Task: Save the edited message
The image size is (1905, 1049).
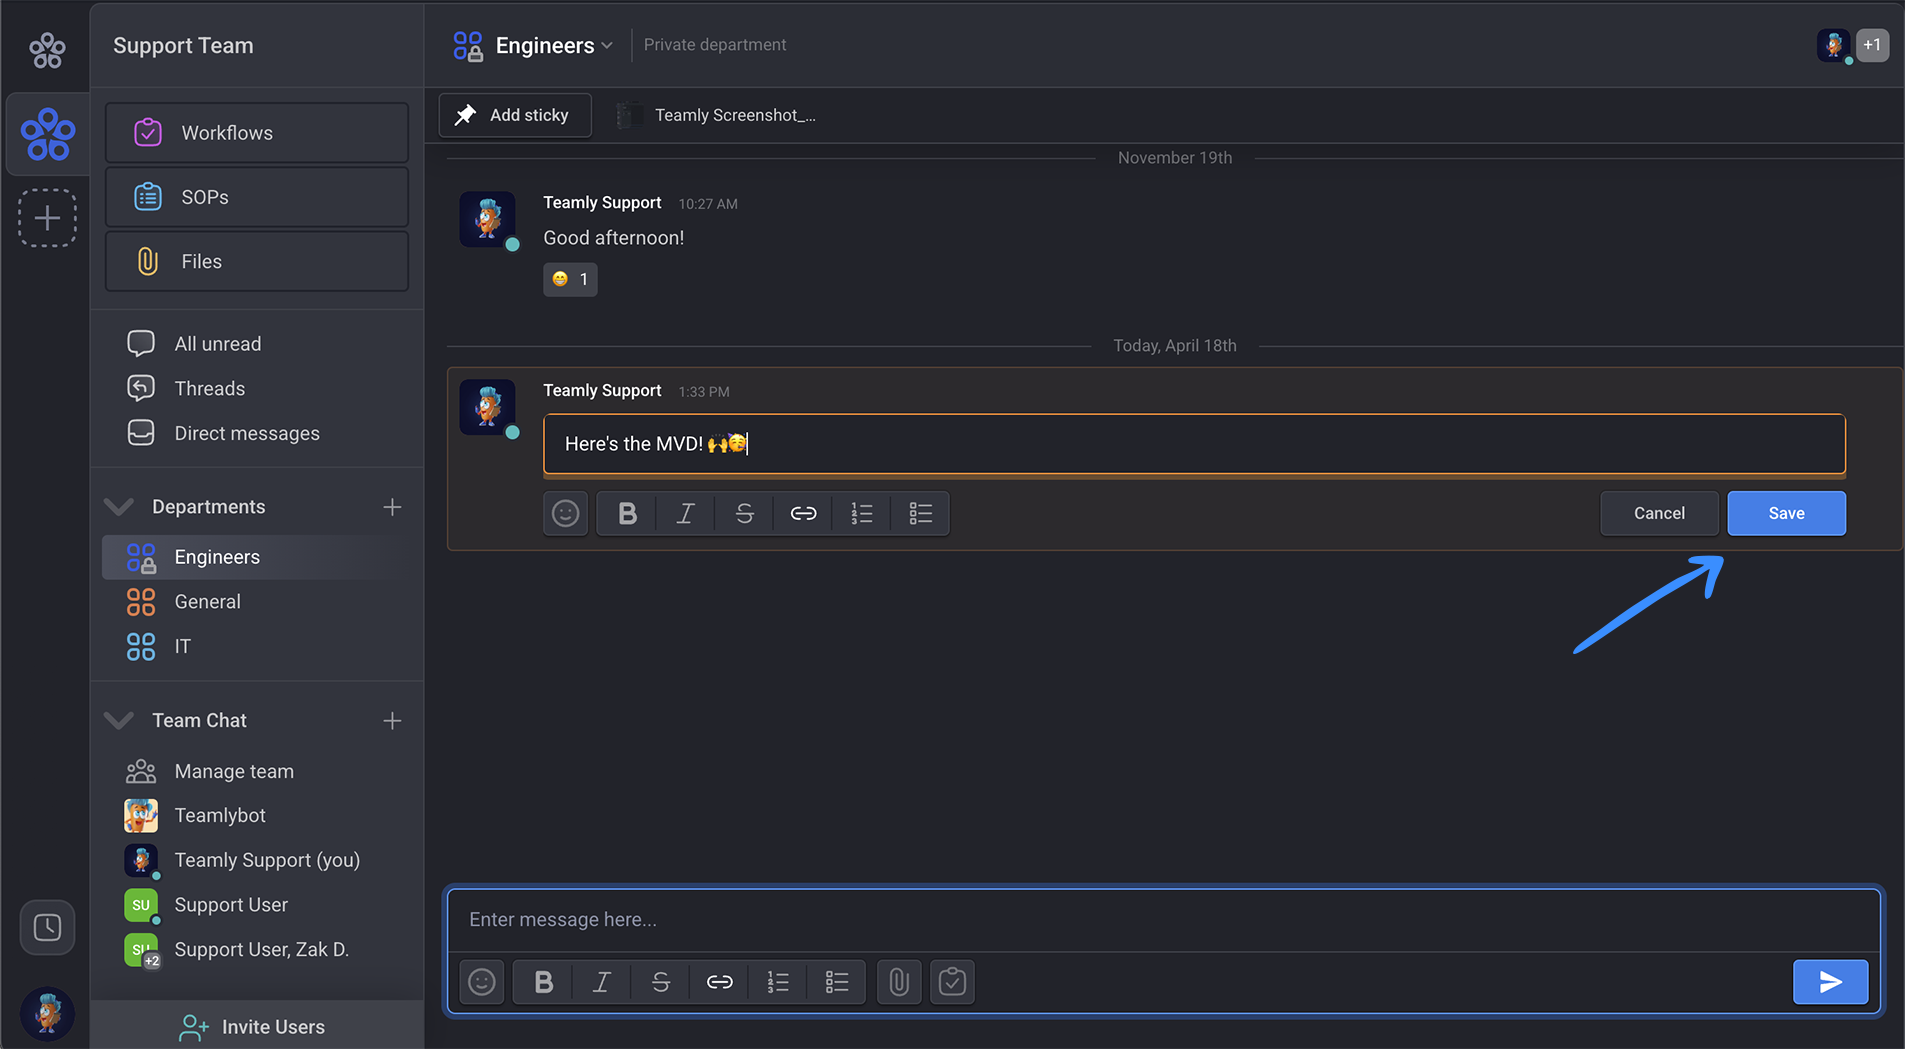Action: (x=1786, y=513)
